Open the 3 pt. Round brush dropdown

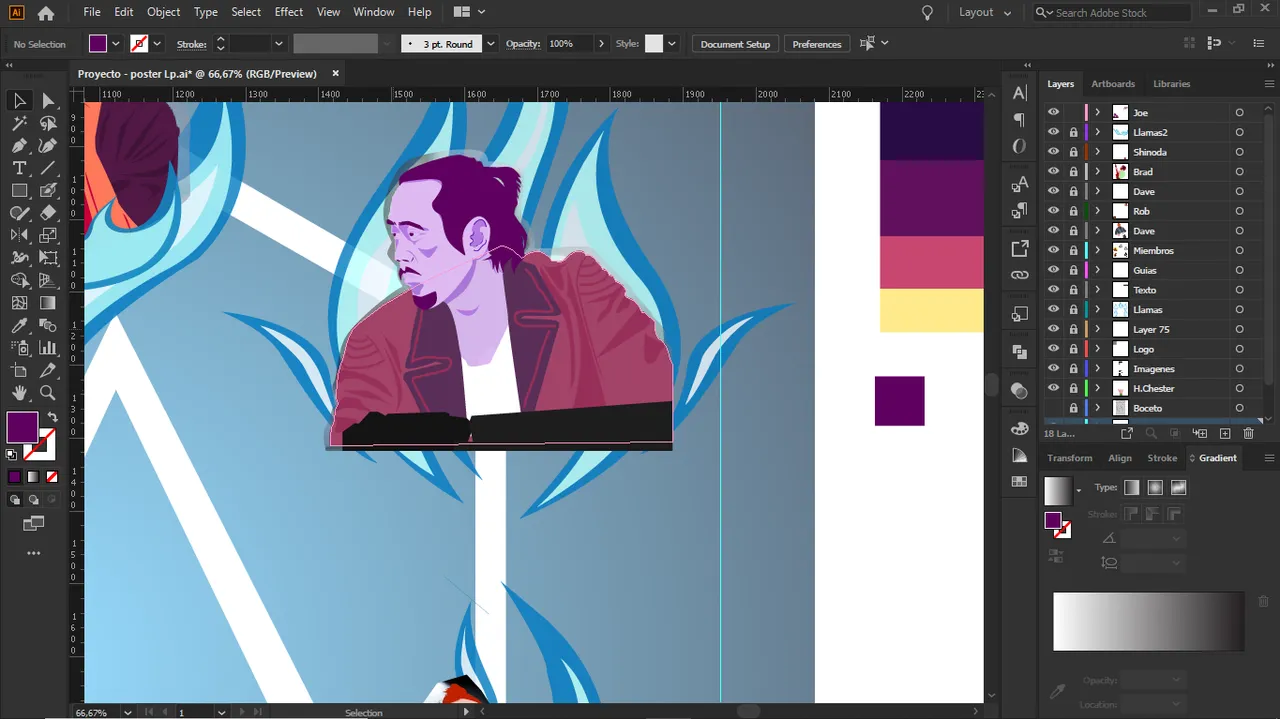pyautogui.click(x=490, y=44)
